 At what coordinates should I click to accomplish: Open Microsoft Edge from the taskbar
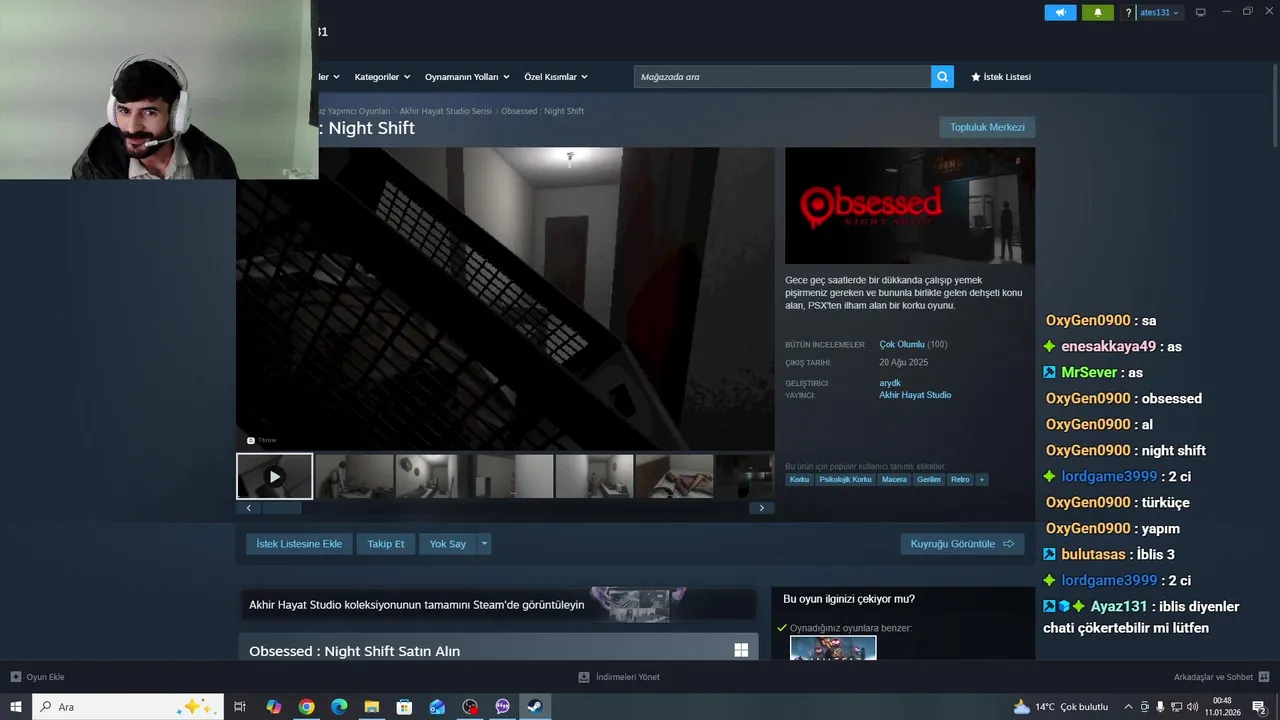point(339,707)
